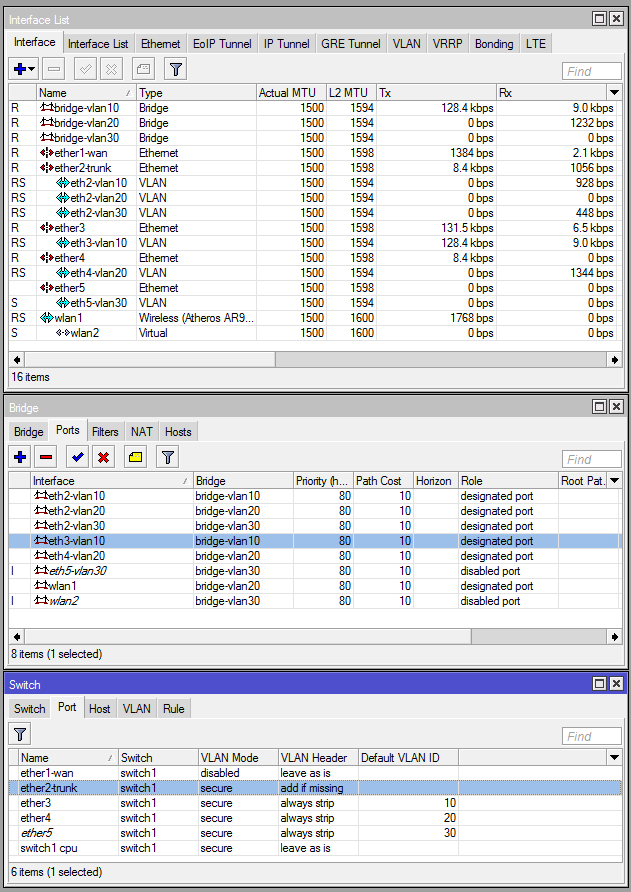Click Interface List horizontal scrollbar right arrow
631x892 pixels.
[x=614, y=360]
